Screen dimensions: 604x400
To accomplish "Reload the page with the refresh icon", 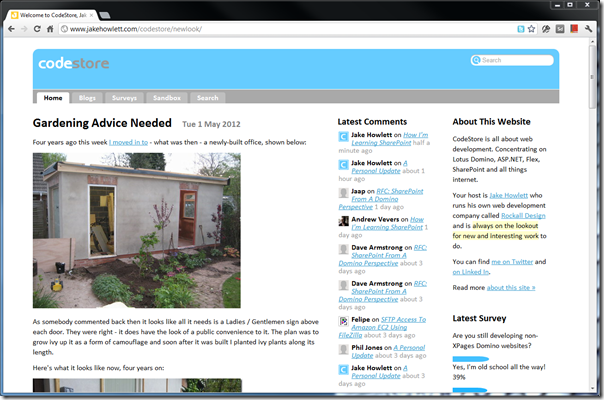I will pos(37,29).
